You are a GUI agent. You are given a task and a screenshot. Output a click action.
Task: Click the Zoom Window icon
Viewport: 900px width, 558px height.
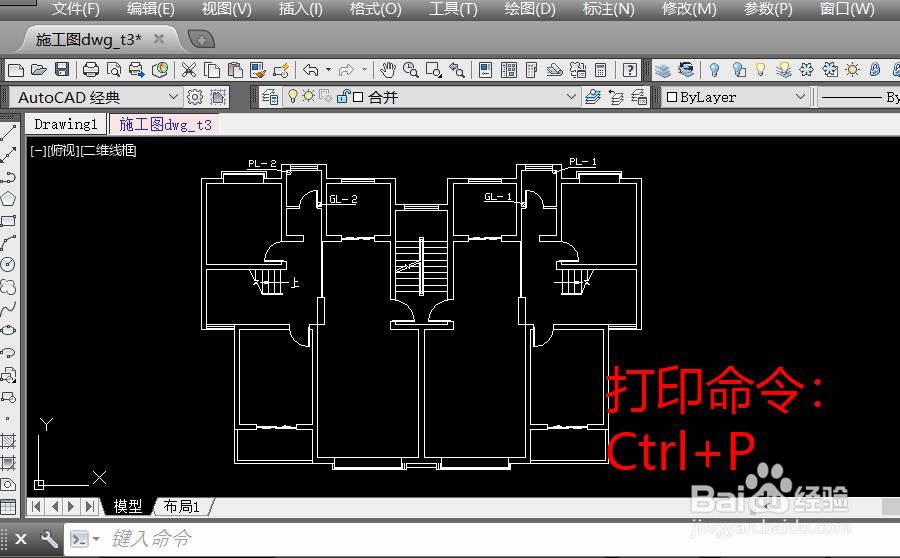(434, 70)
